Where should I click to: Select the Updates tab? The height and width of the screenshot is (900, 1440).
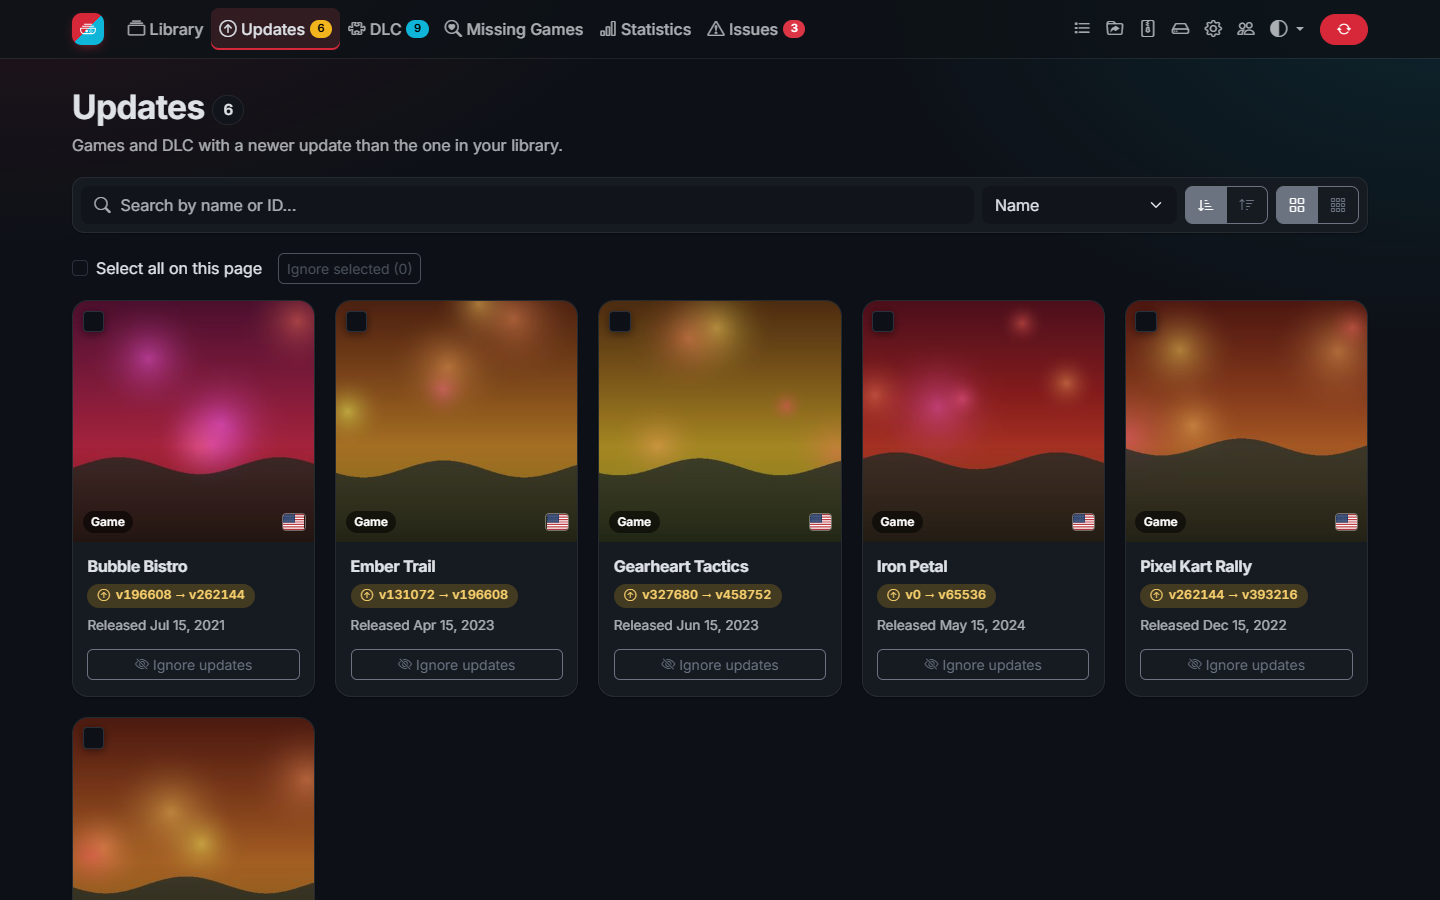click(275, 29)
